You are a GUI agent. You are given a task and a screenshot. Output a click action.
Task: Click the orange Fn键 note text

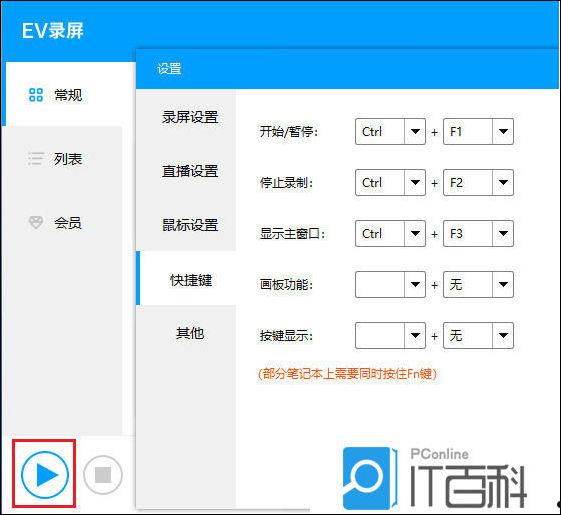click(347, 374)
